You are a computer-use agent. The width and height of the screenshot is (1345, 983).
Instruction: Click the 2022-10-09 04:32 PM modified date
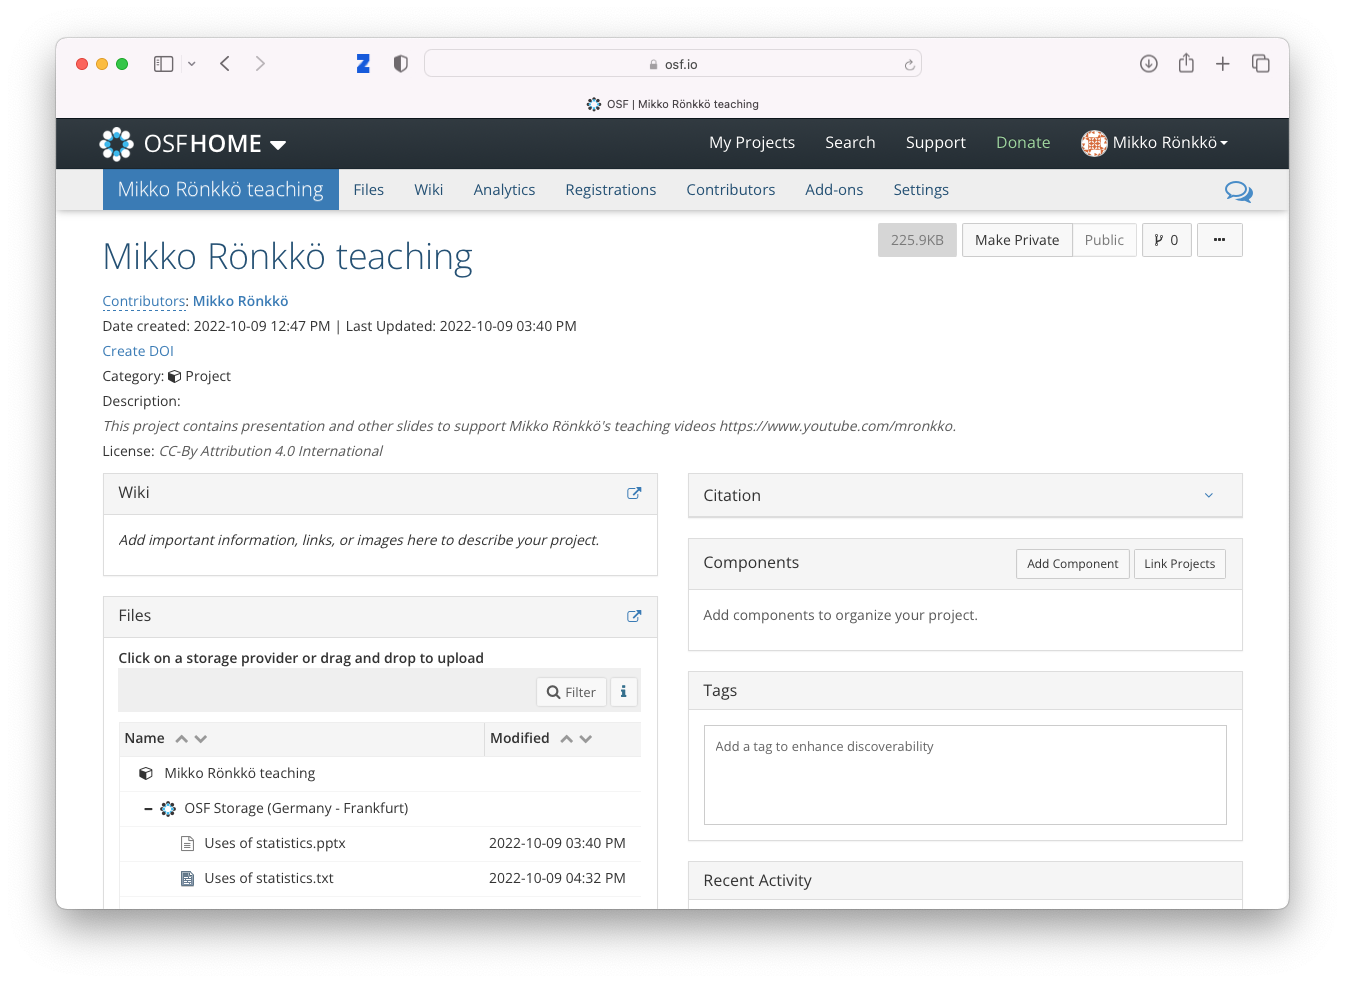tap(557, 878)
